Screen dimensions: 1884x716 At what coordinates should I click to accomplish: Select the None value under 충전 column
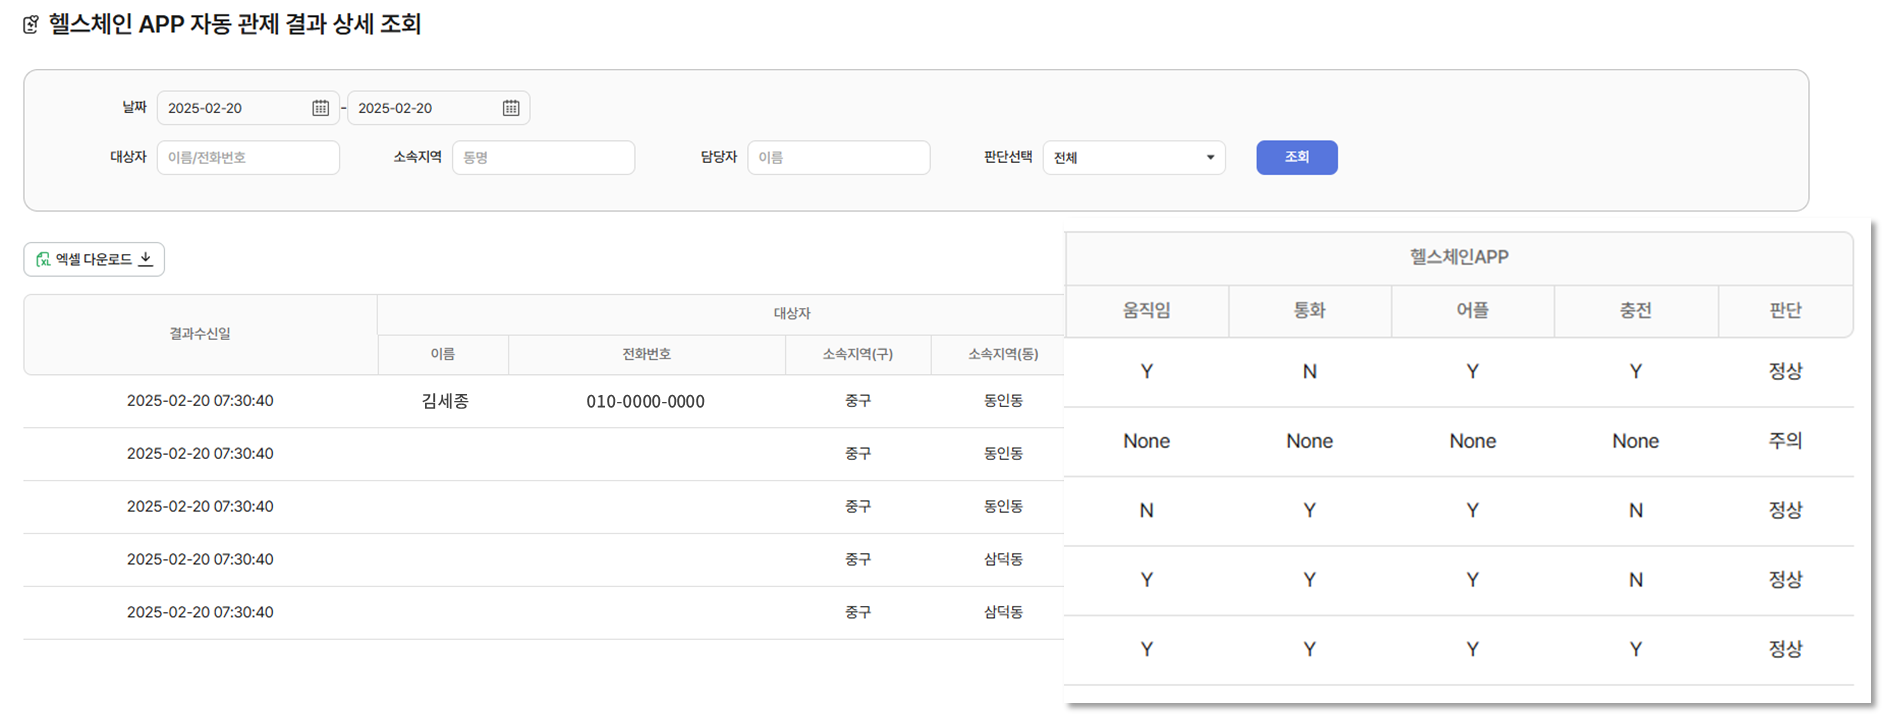coord(1636,441)
